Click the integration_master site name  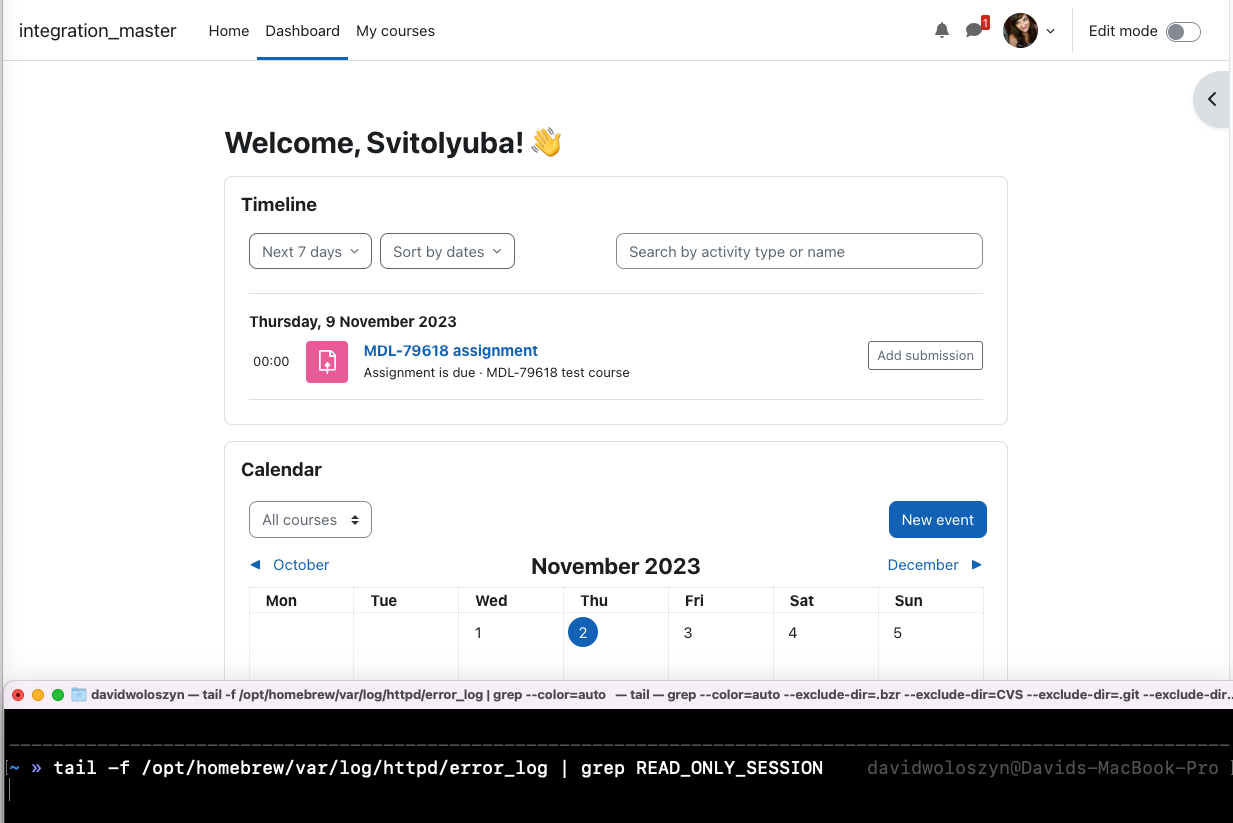tap(98, 31)
